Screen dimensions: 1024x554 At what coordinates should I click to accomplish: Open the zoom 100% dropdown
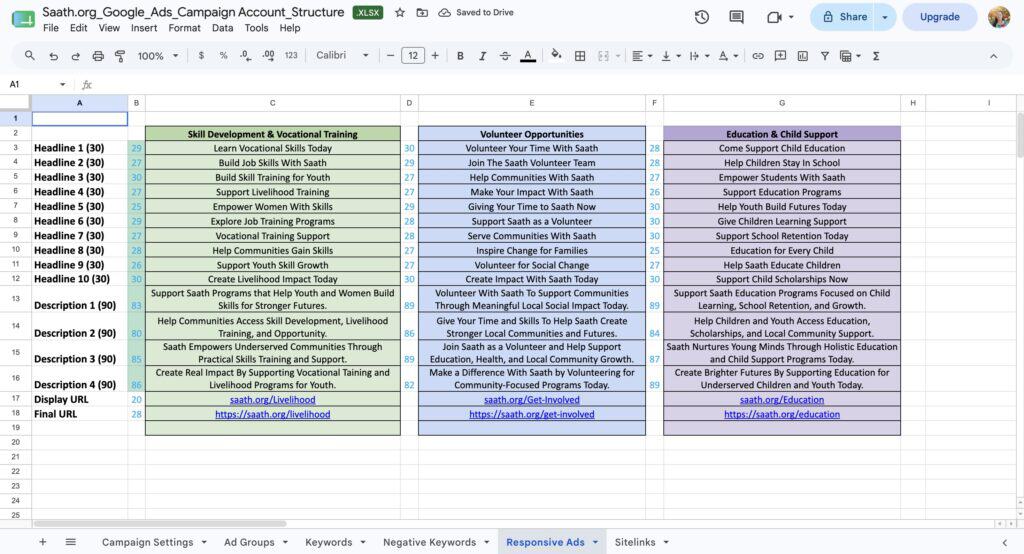[x=157, y=56]
